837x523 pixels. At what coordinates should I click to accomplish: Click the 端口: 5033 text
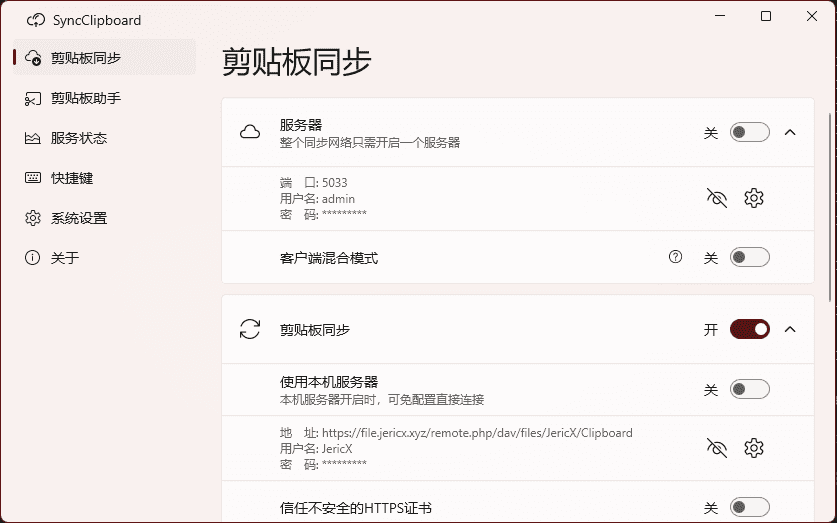(x=313, y=183)
